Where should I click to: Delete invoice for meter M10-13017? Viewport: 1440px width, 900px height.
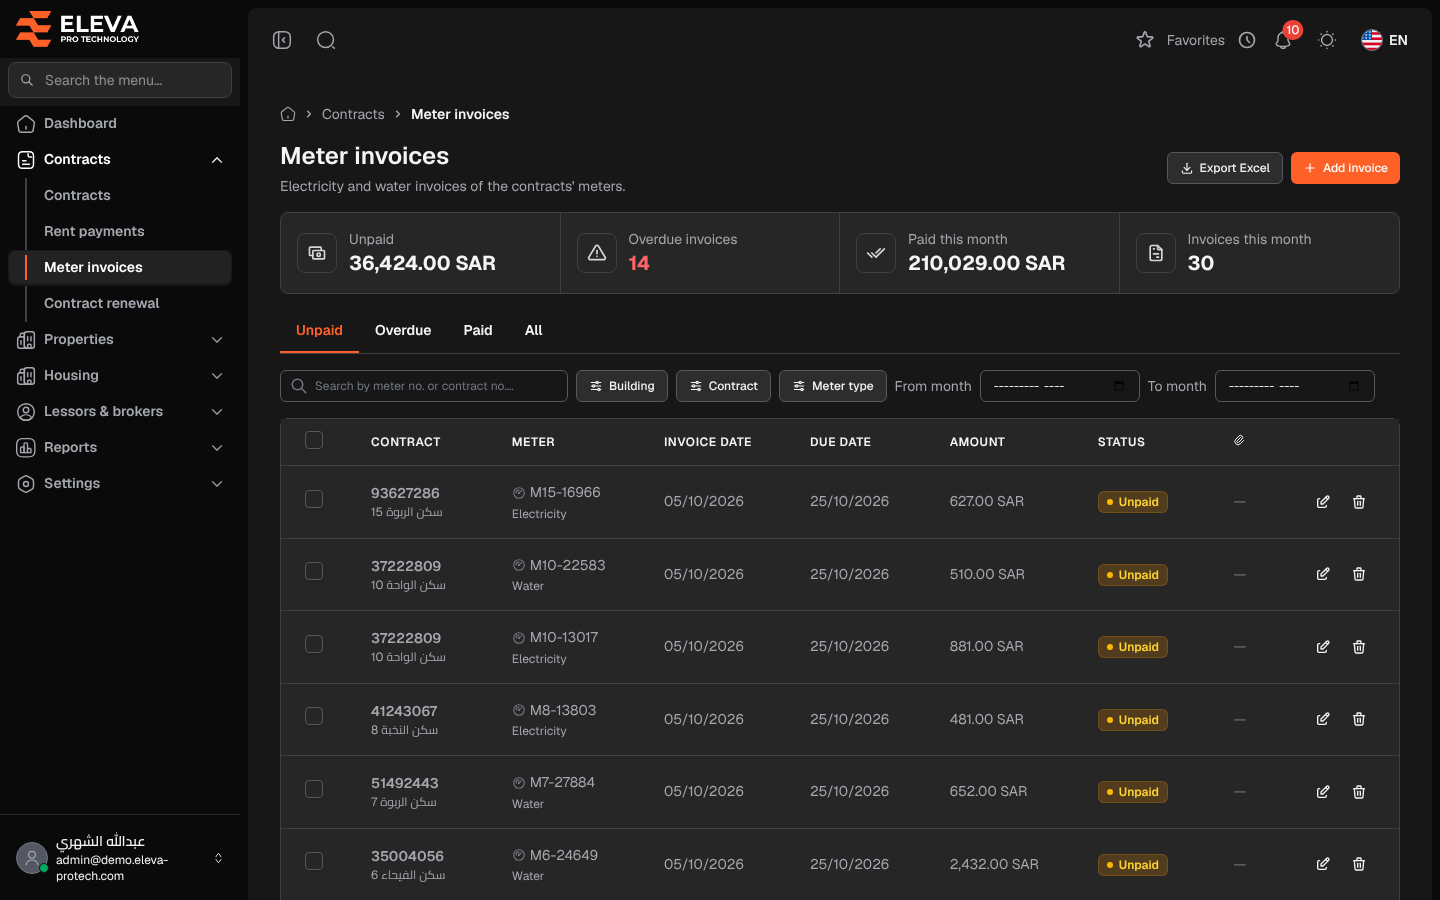(x=1359, y=647)
